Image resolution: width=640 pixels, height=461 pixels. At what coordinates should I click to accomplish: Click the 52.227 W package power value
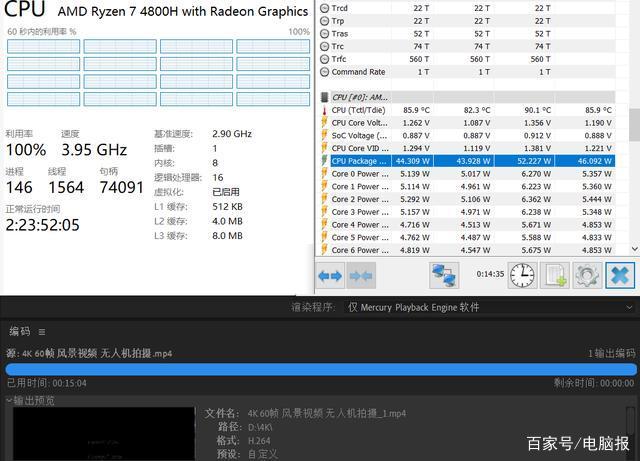tap(534, 161)
